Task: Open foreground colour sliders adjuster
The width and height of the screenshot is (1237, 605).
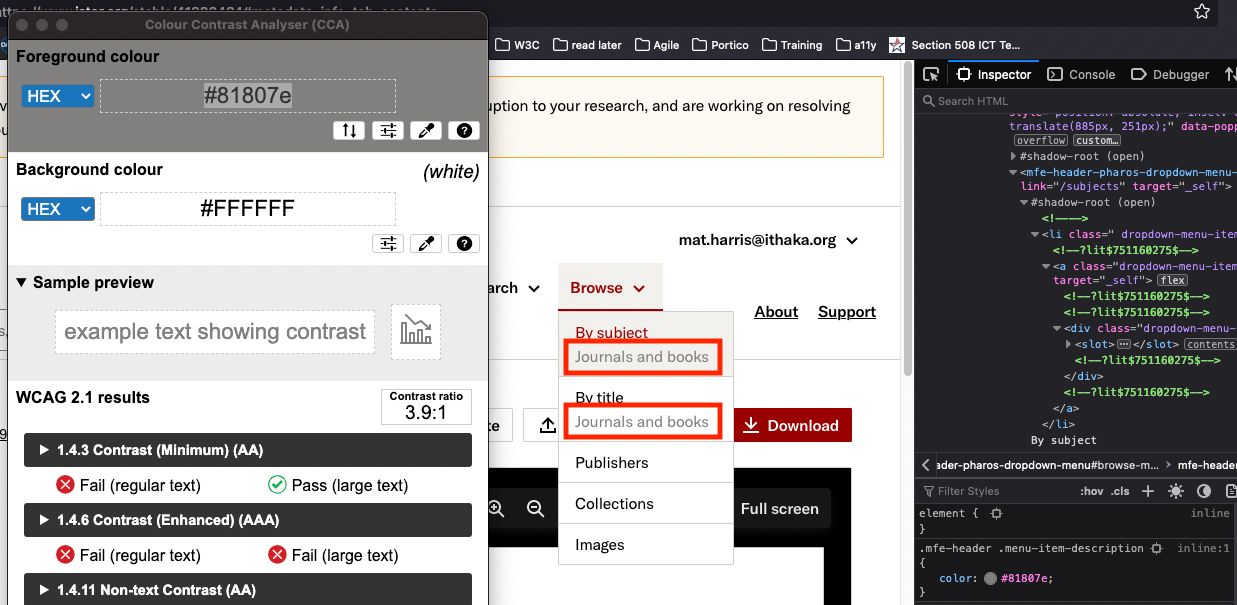Action: pos(387,130)
